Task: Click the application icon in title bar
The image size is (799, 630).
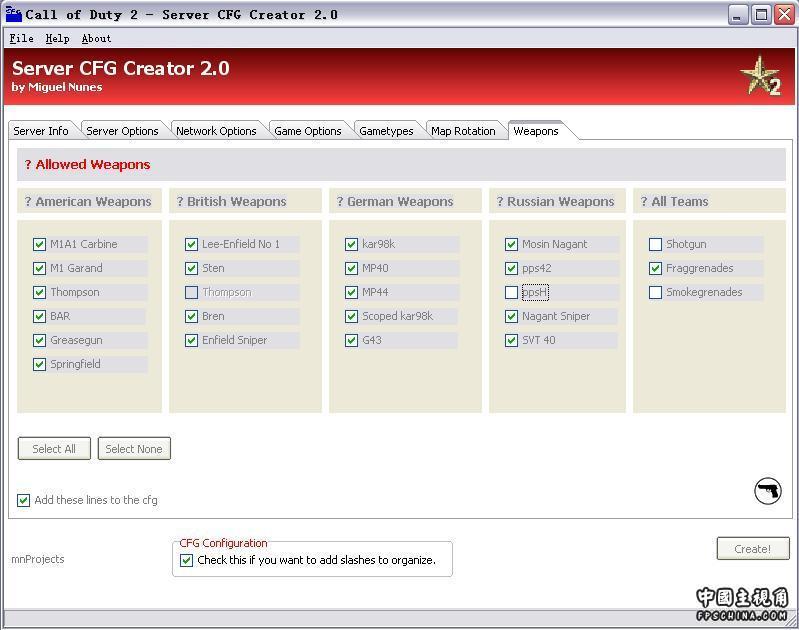Action: click(x=13, y=15)
